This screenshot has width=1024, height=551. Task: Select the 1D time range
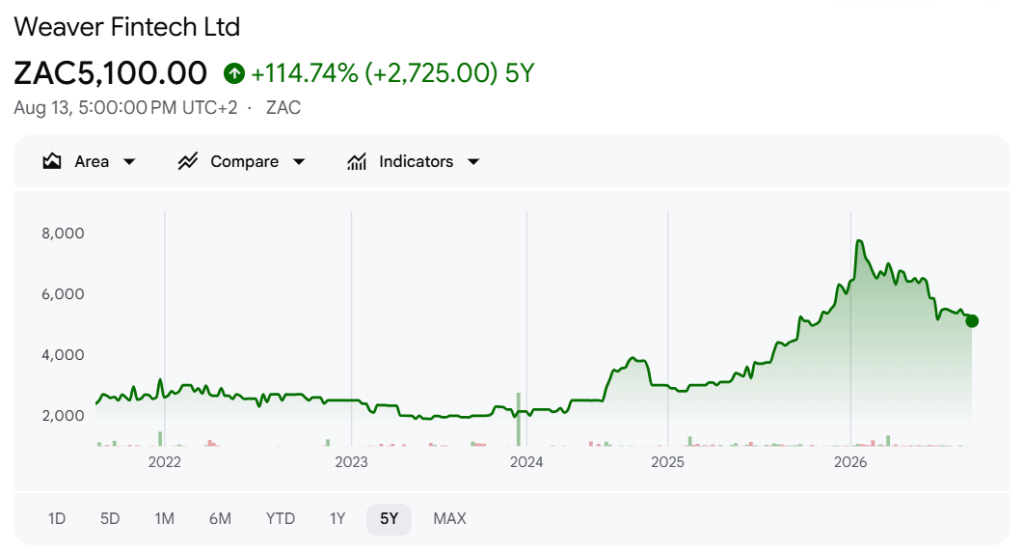coord(57,519)
